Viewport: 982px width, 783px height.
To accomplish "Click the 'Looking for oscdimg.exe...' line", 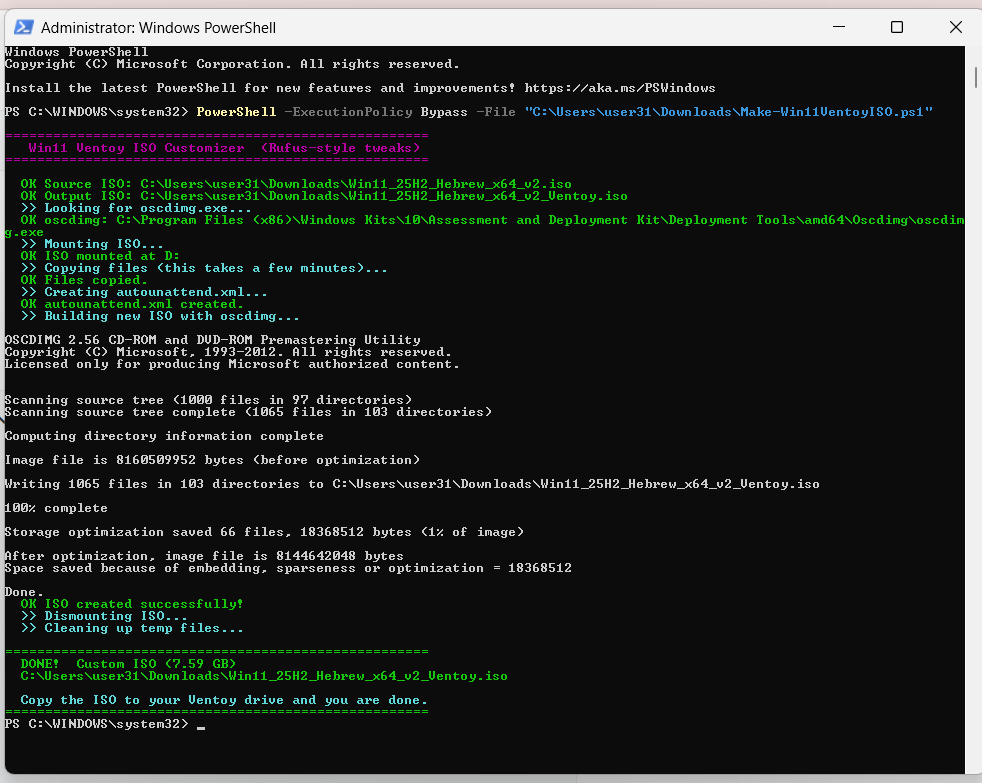I will (x=136, y=208).
